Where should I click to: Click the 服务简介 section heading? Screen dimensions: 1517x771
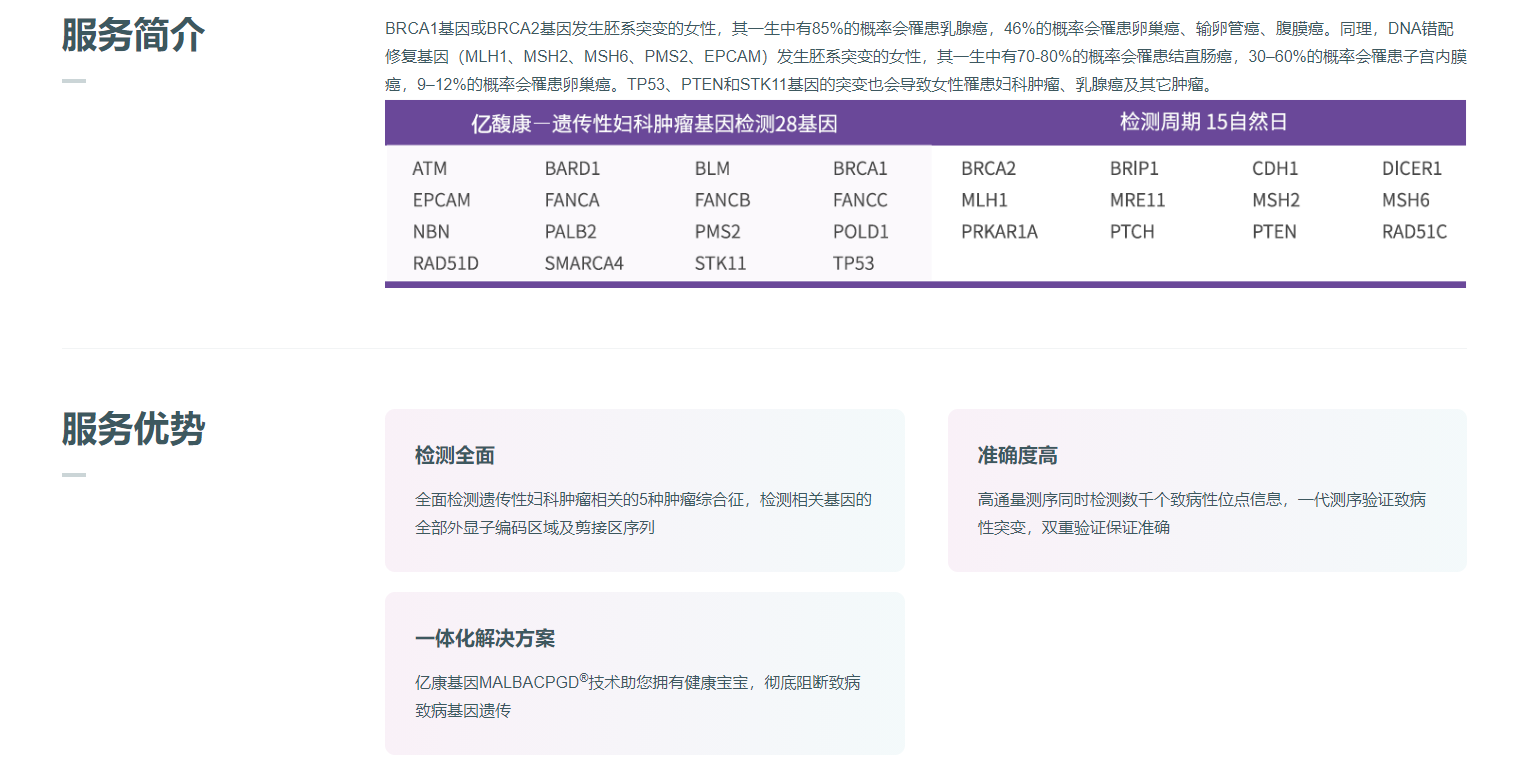coord(133,35)
